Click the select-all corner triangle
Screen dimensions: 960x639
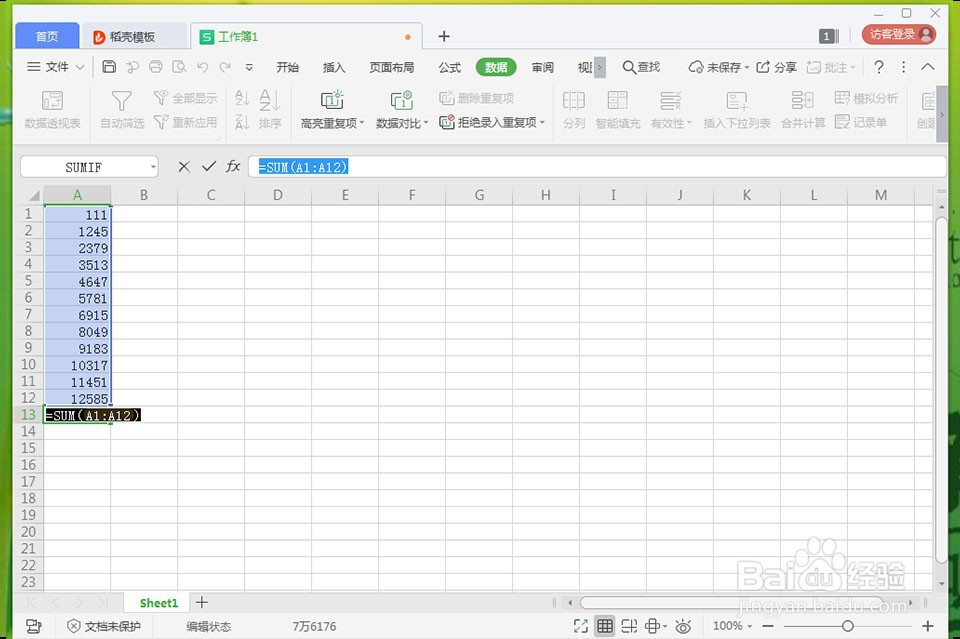[x=34, y=195]
